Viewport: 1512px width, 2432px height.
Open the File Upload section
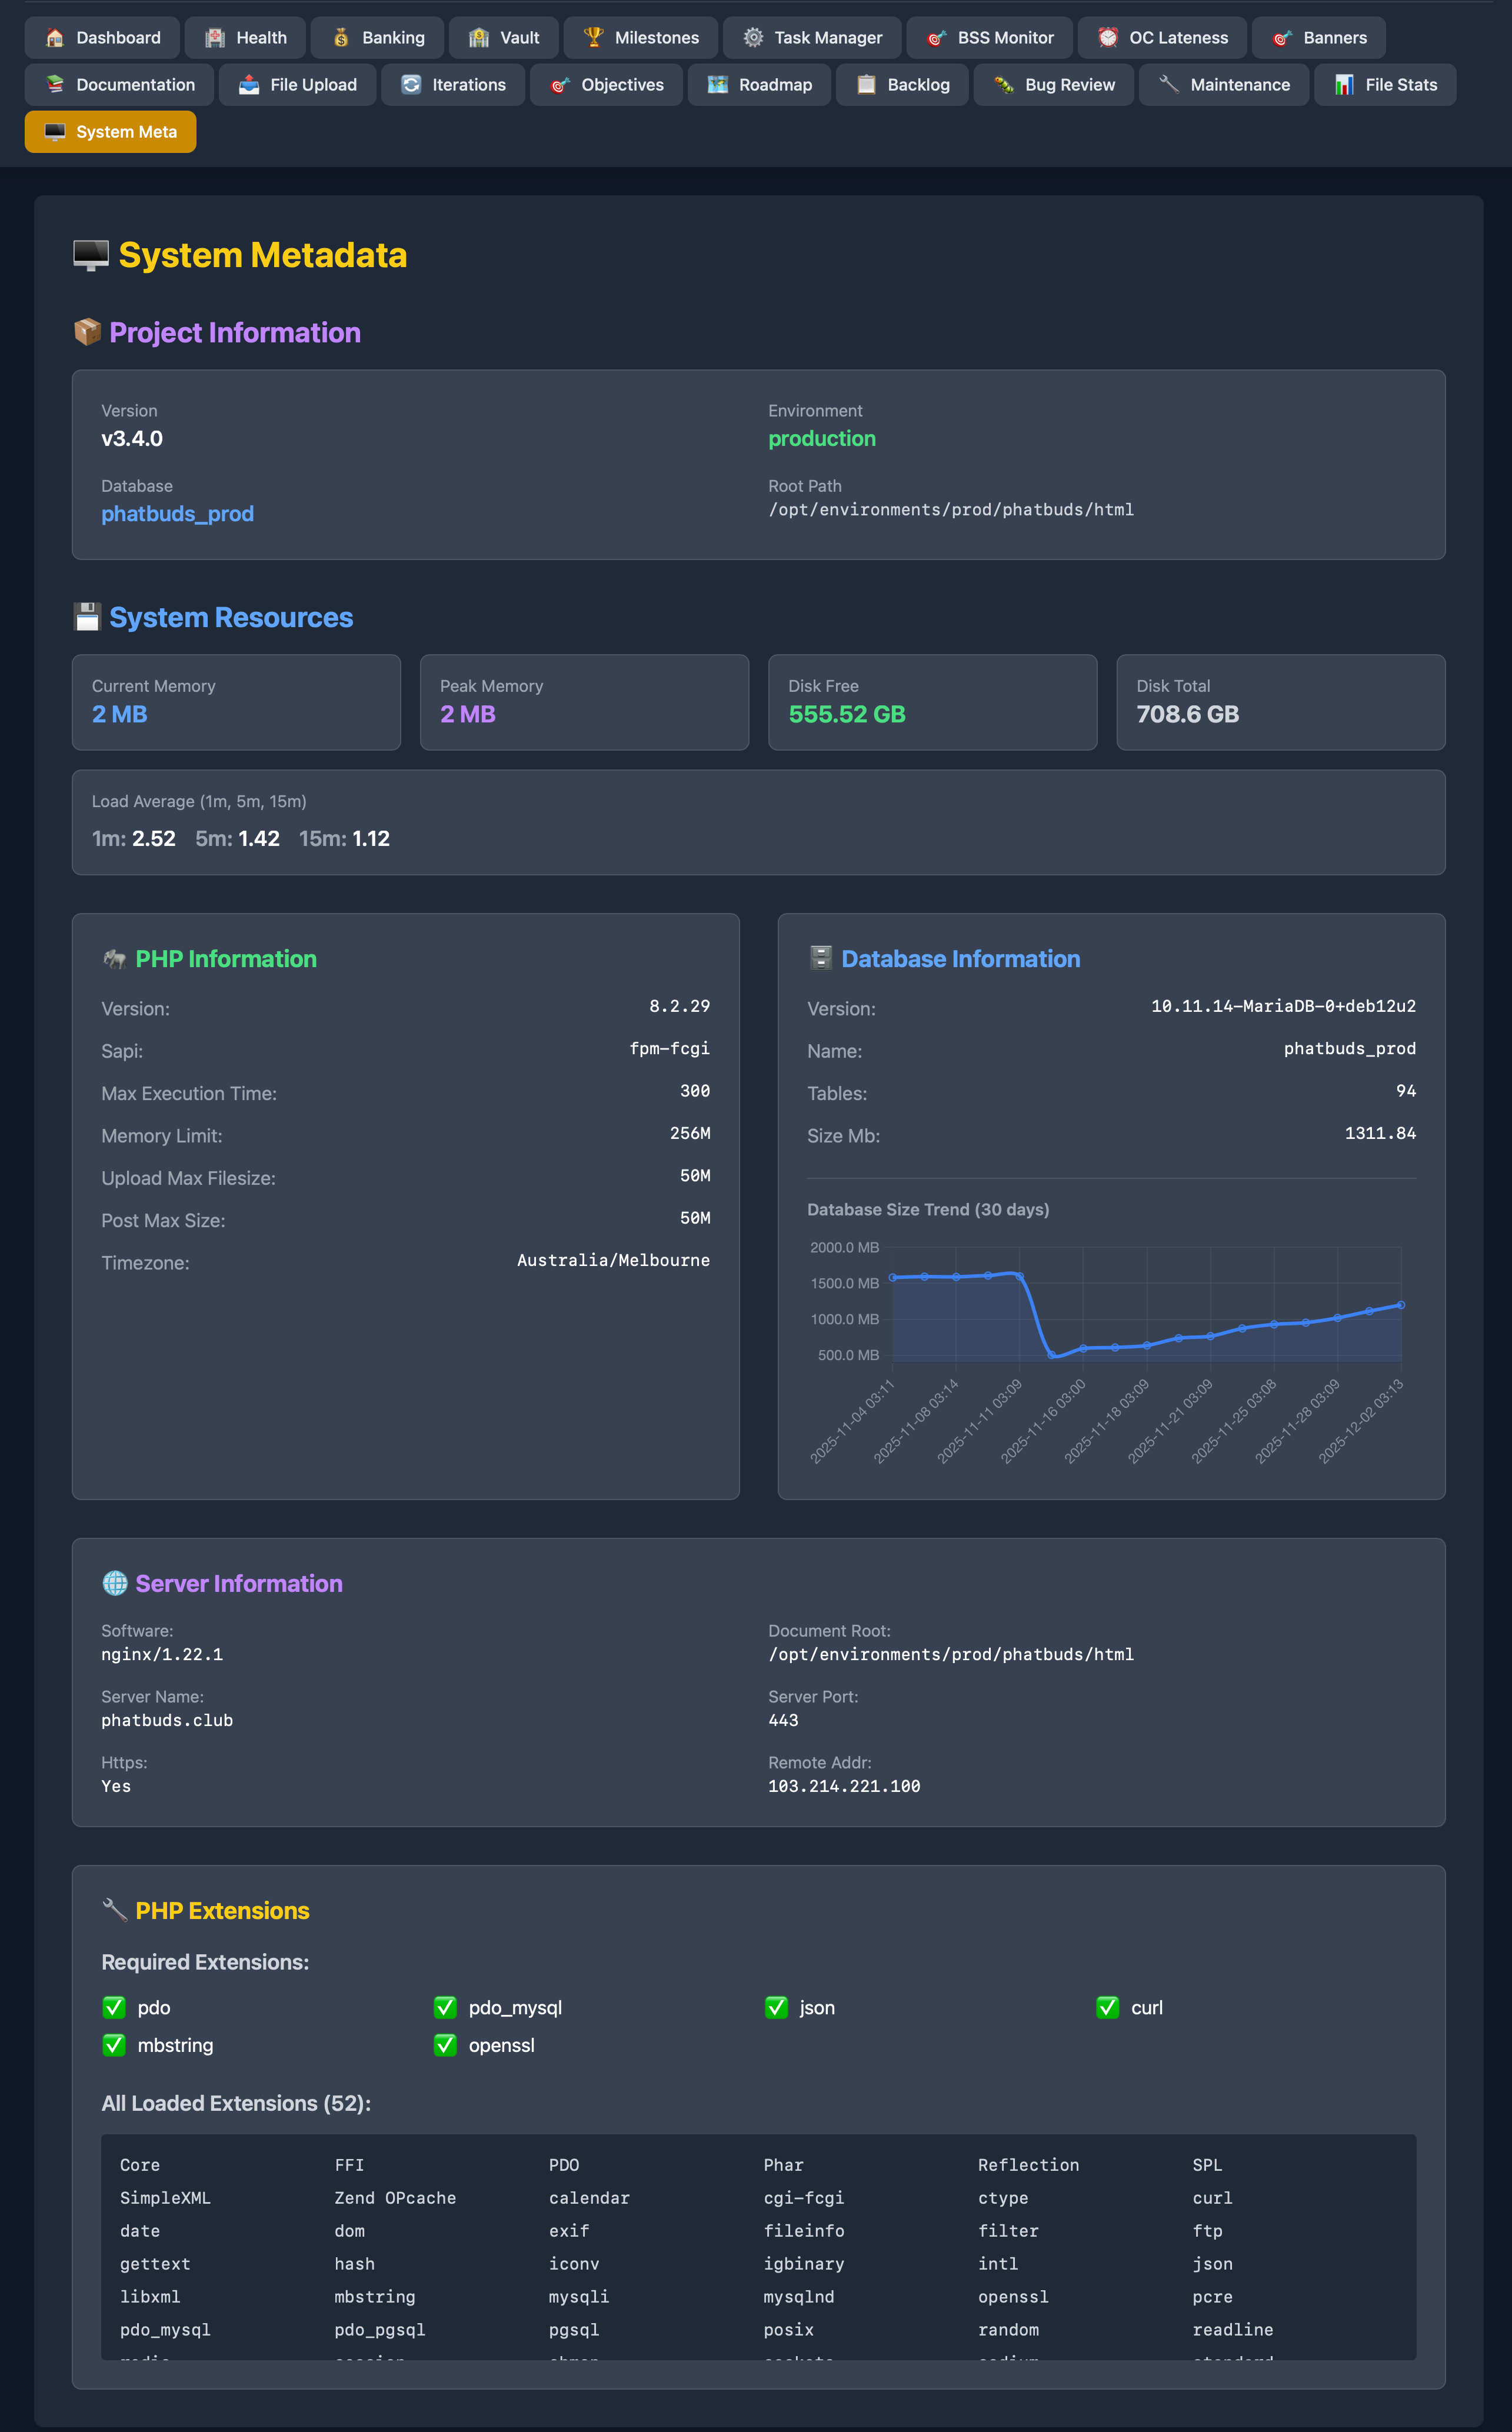(x=296, y=85)
